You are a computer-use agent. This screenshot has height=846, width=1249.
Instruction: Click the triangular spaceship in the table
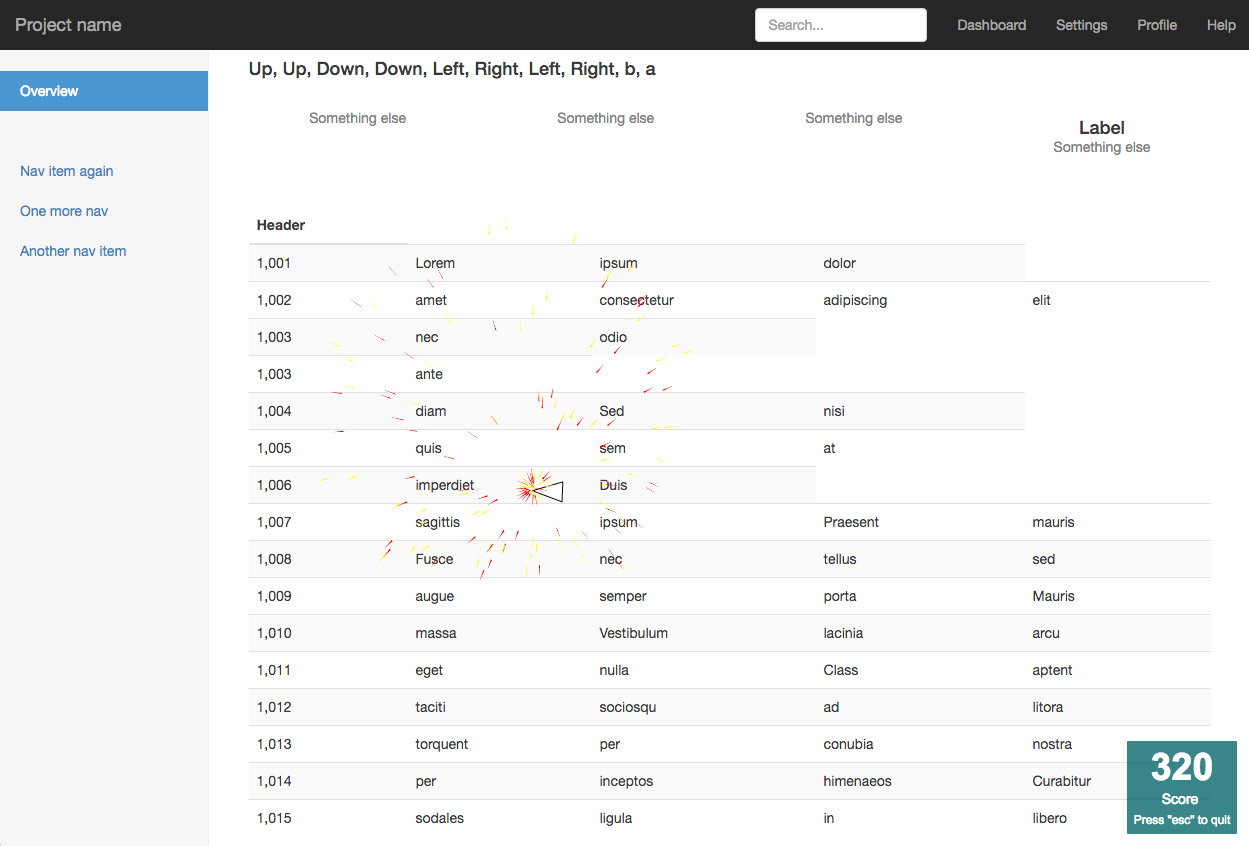click(548, 490)
